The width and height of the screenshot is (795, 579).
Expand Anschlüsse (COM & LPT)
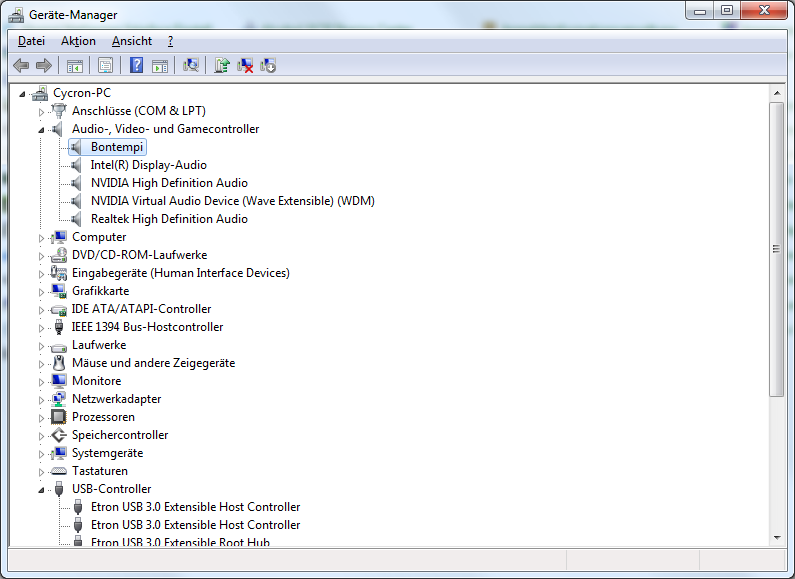41,111
